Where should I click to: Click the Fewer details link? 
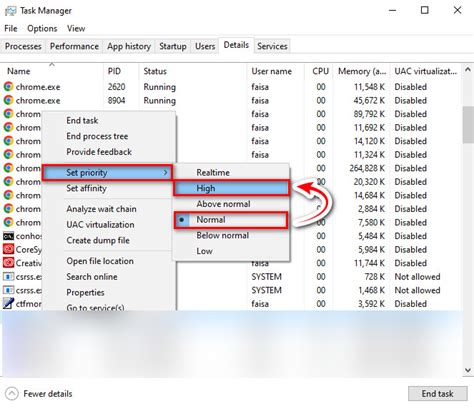pyautogui.click(x=48, y=394)
